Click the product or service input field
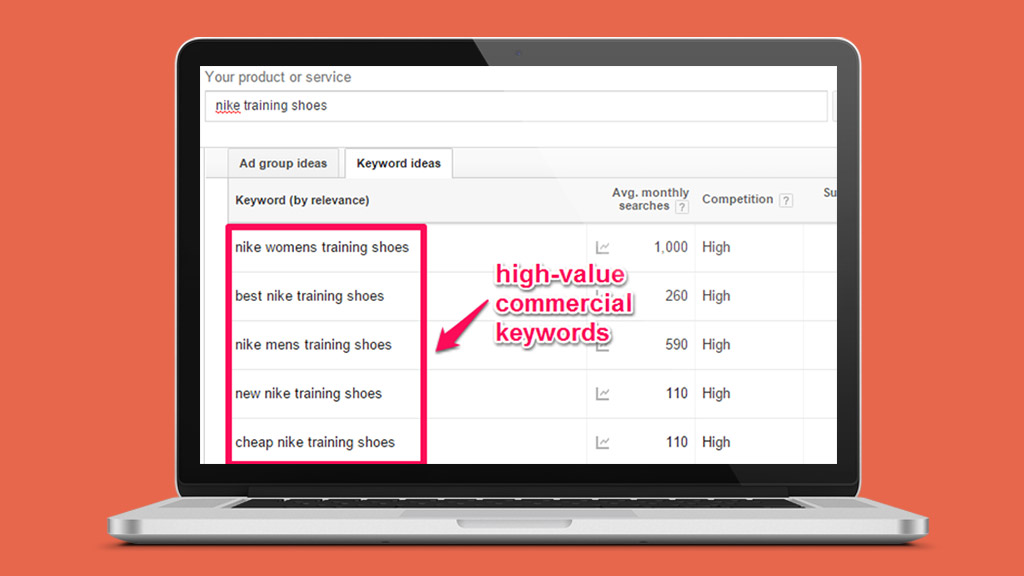Image resolution: width=1024 pixels, height=576 pixels. point(516,106)
